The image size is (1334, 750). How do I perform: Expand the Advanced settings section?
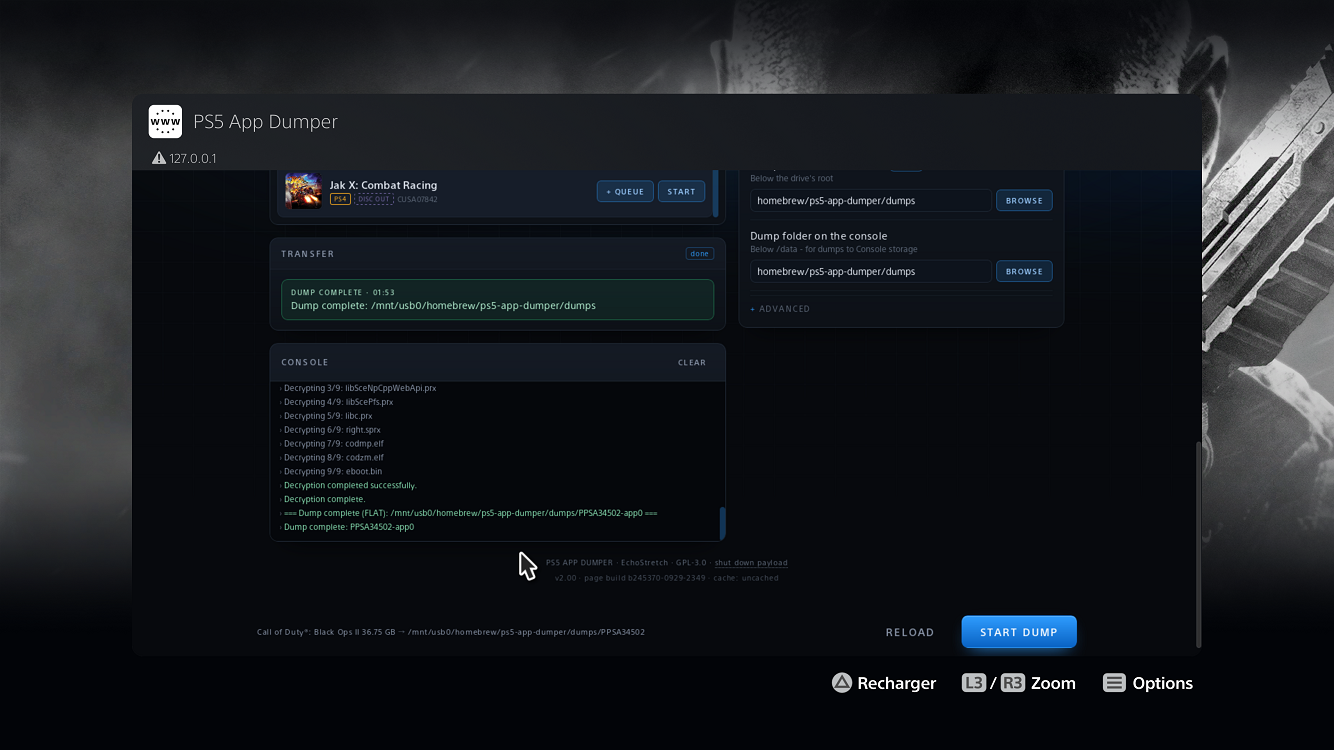point(780,309)
